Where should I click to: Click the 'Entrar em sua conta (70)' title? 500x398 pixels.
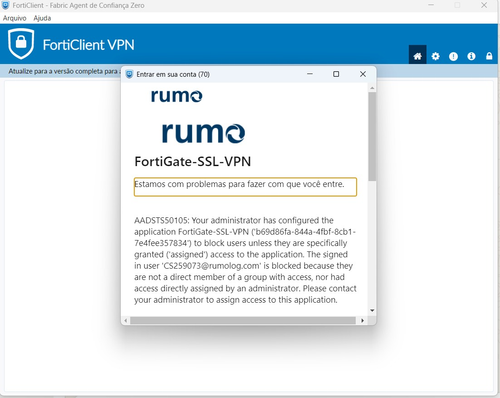(x=173, y=74)
